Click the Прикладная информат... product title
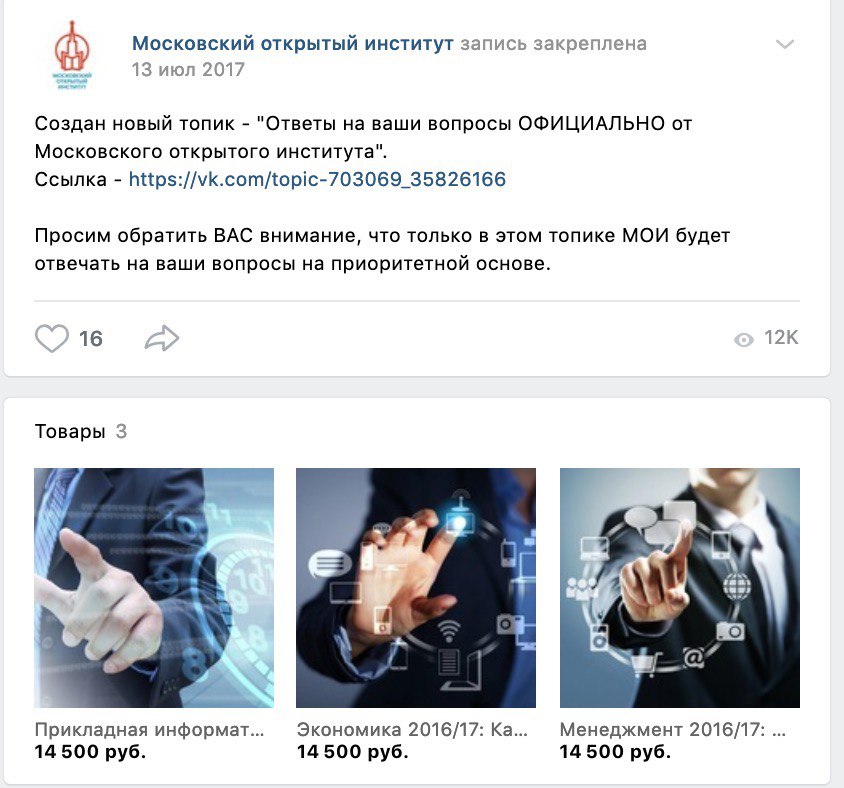 pos(149,729)
